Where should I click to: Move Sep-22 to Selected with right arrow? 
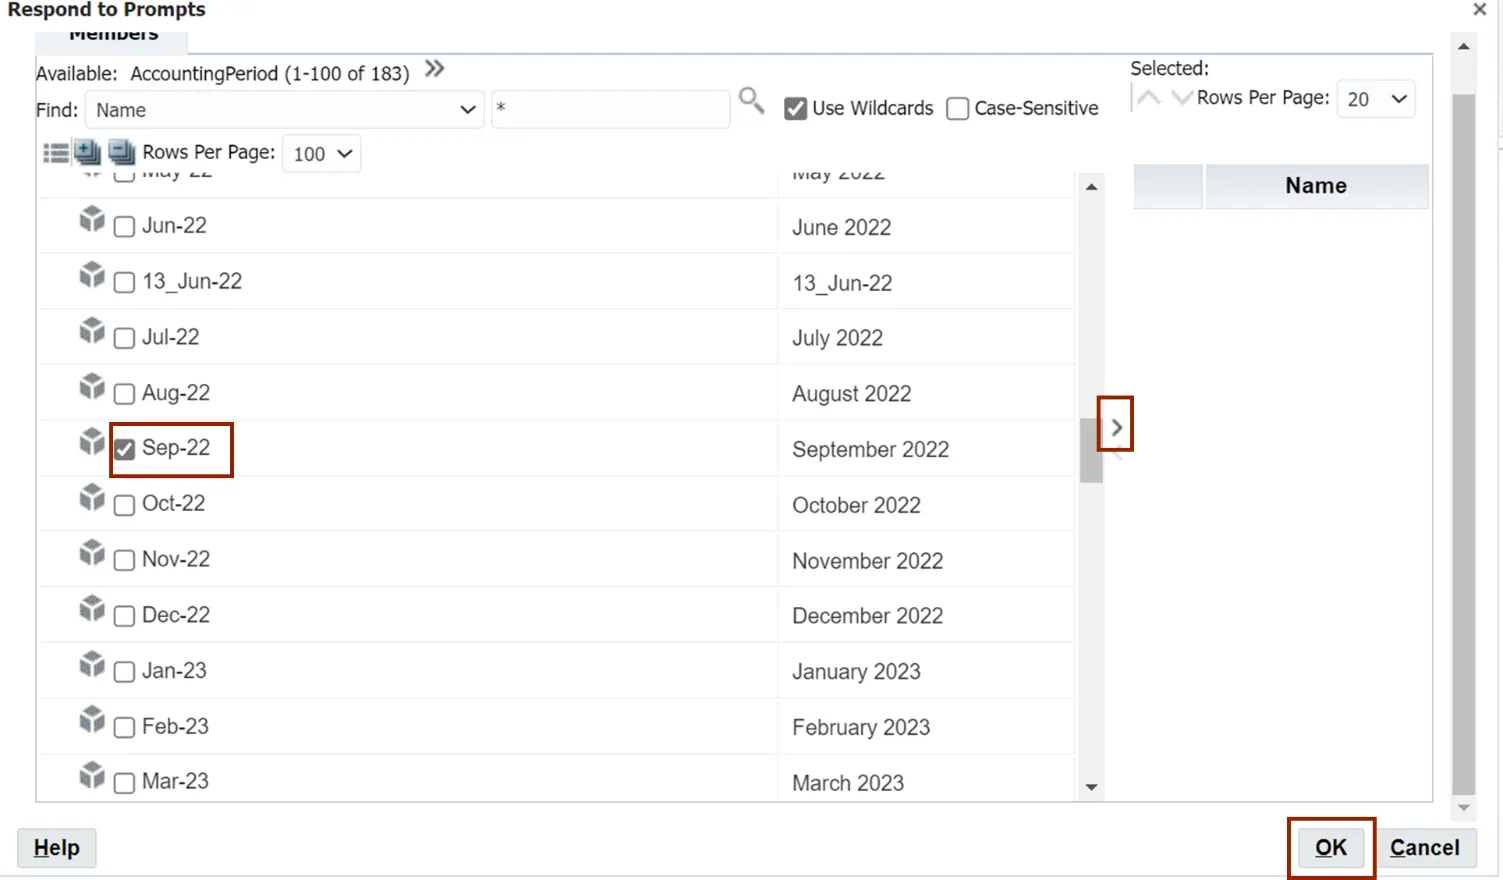point(1116,427)
